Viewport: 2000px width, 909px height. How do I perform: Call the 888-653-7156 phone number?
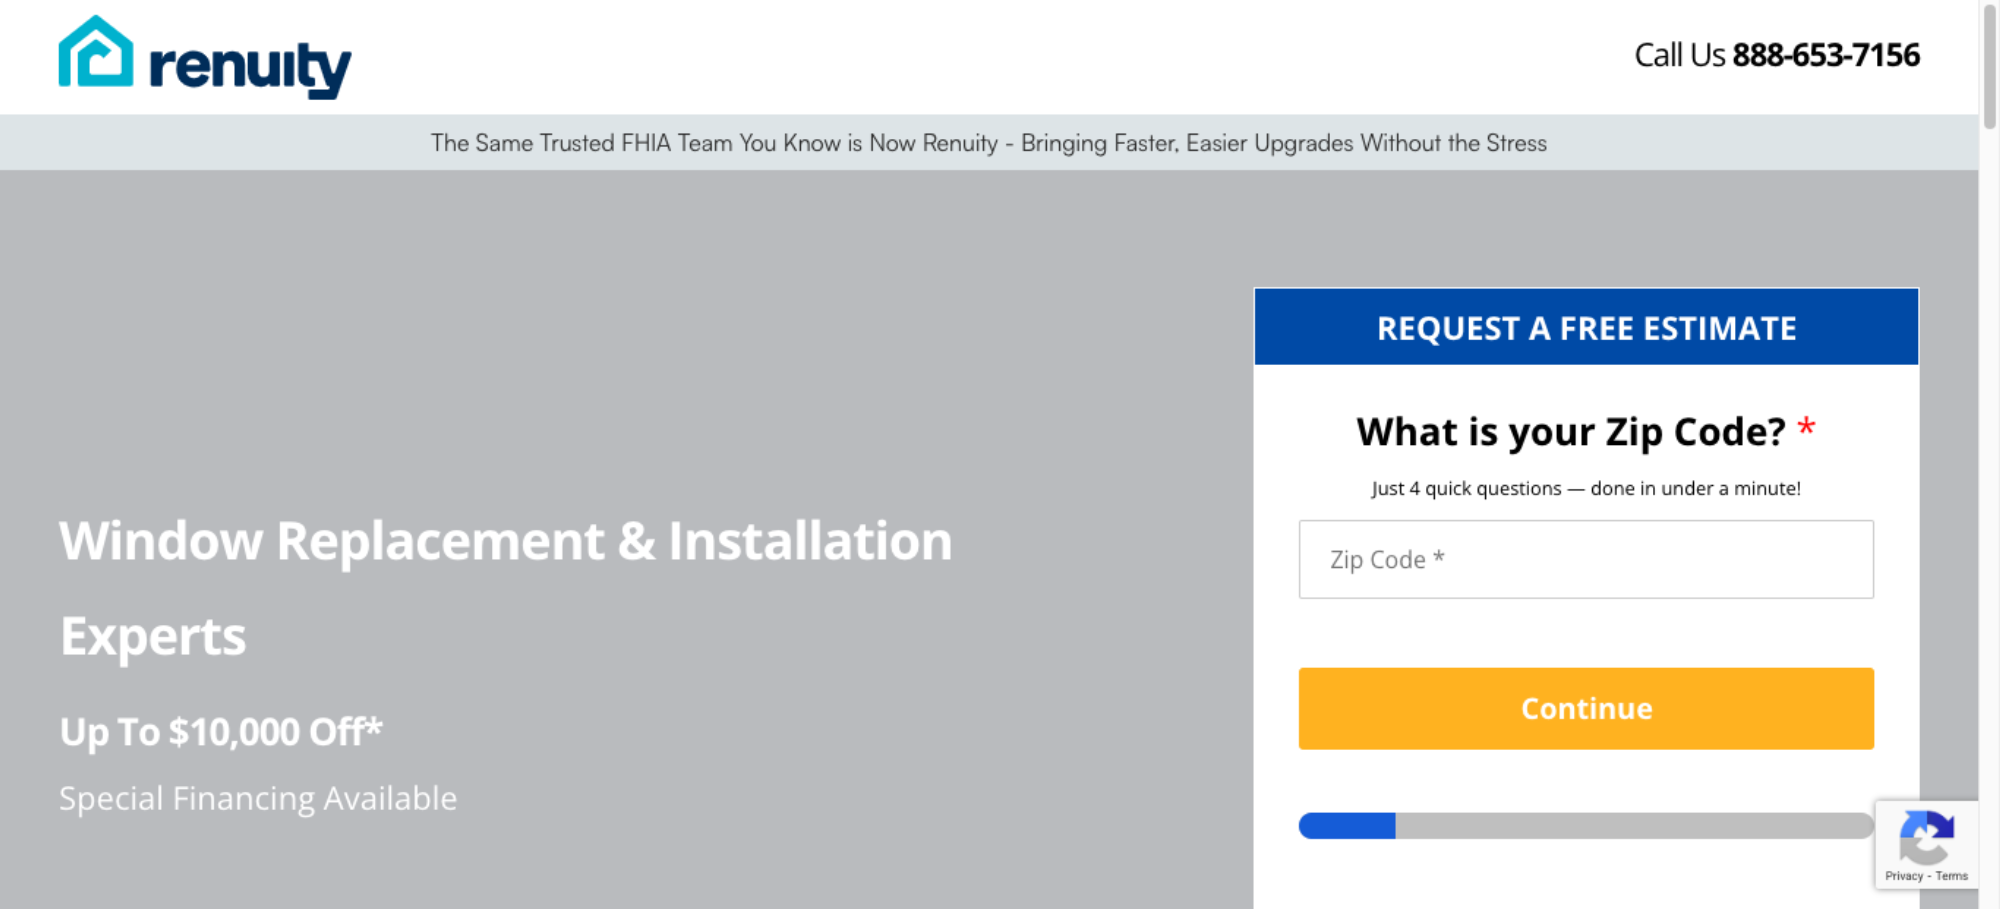click(1825, 55)
